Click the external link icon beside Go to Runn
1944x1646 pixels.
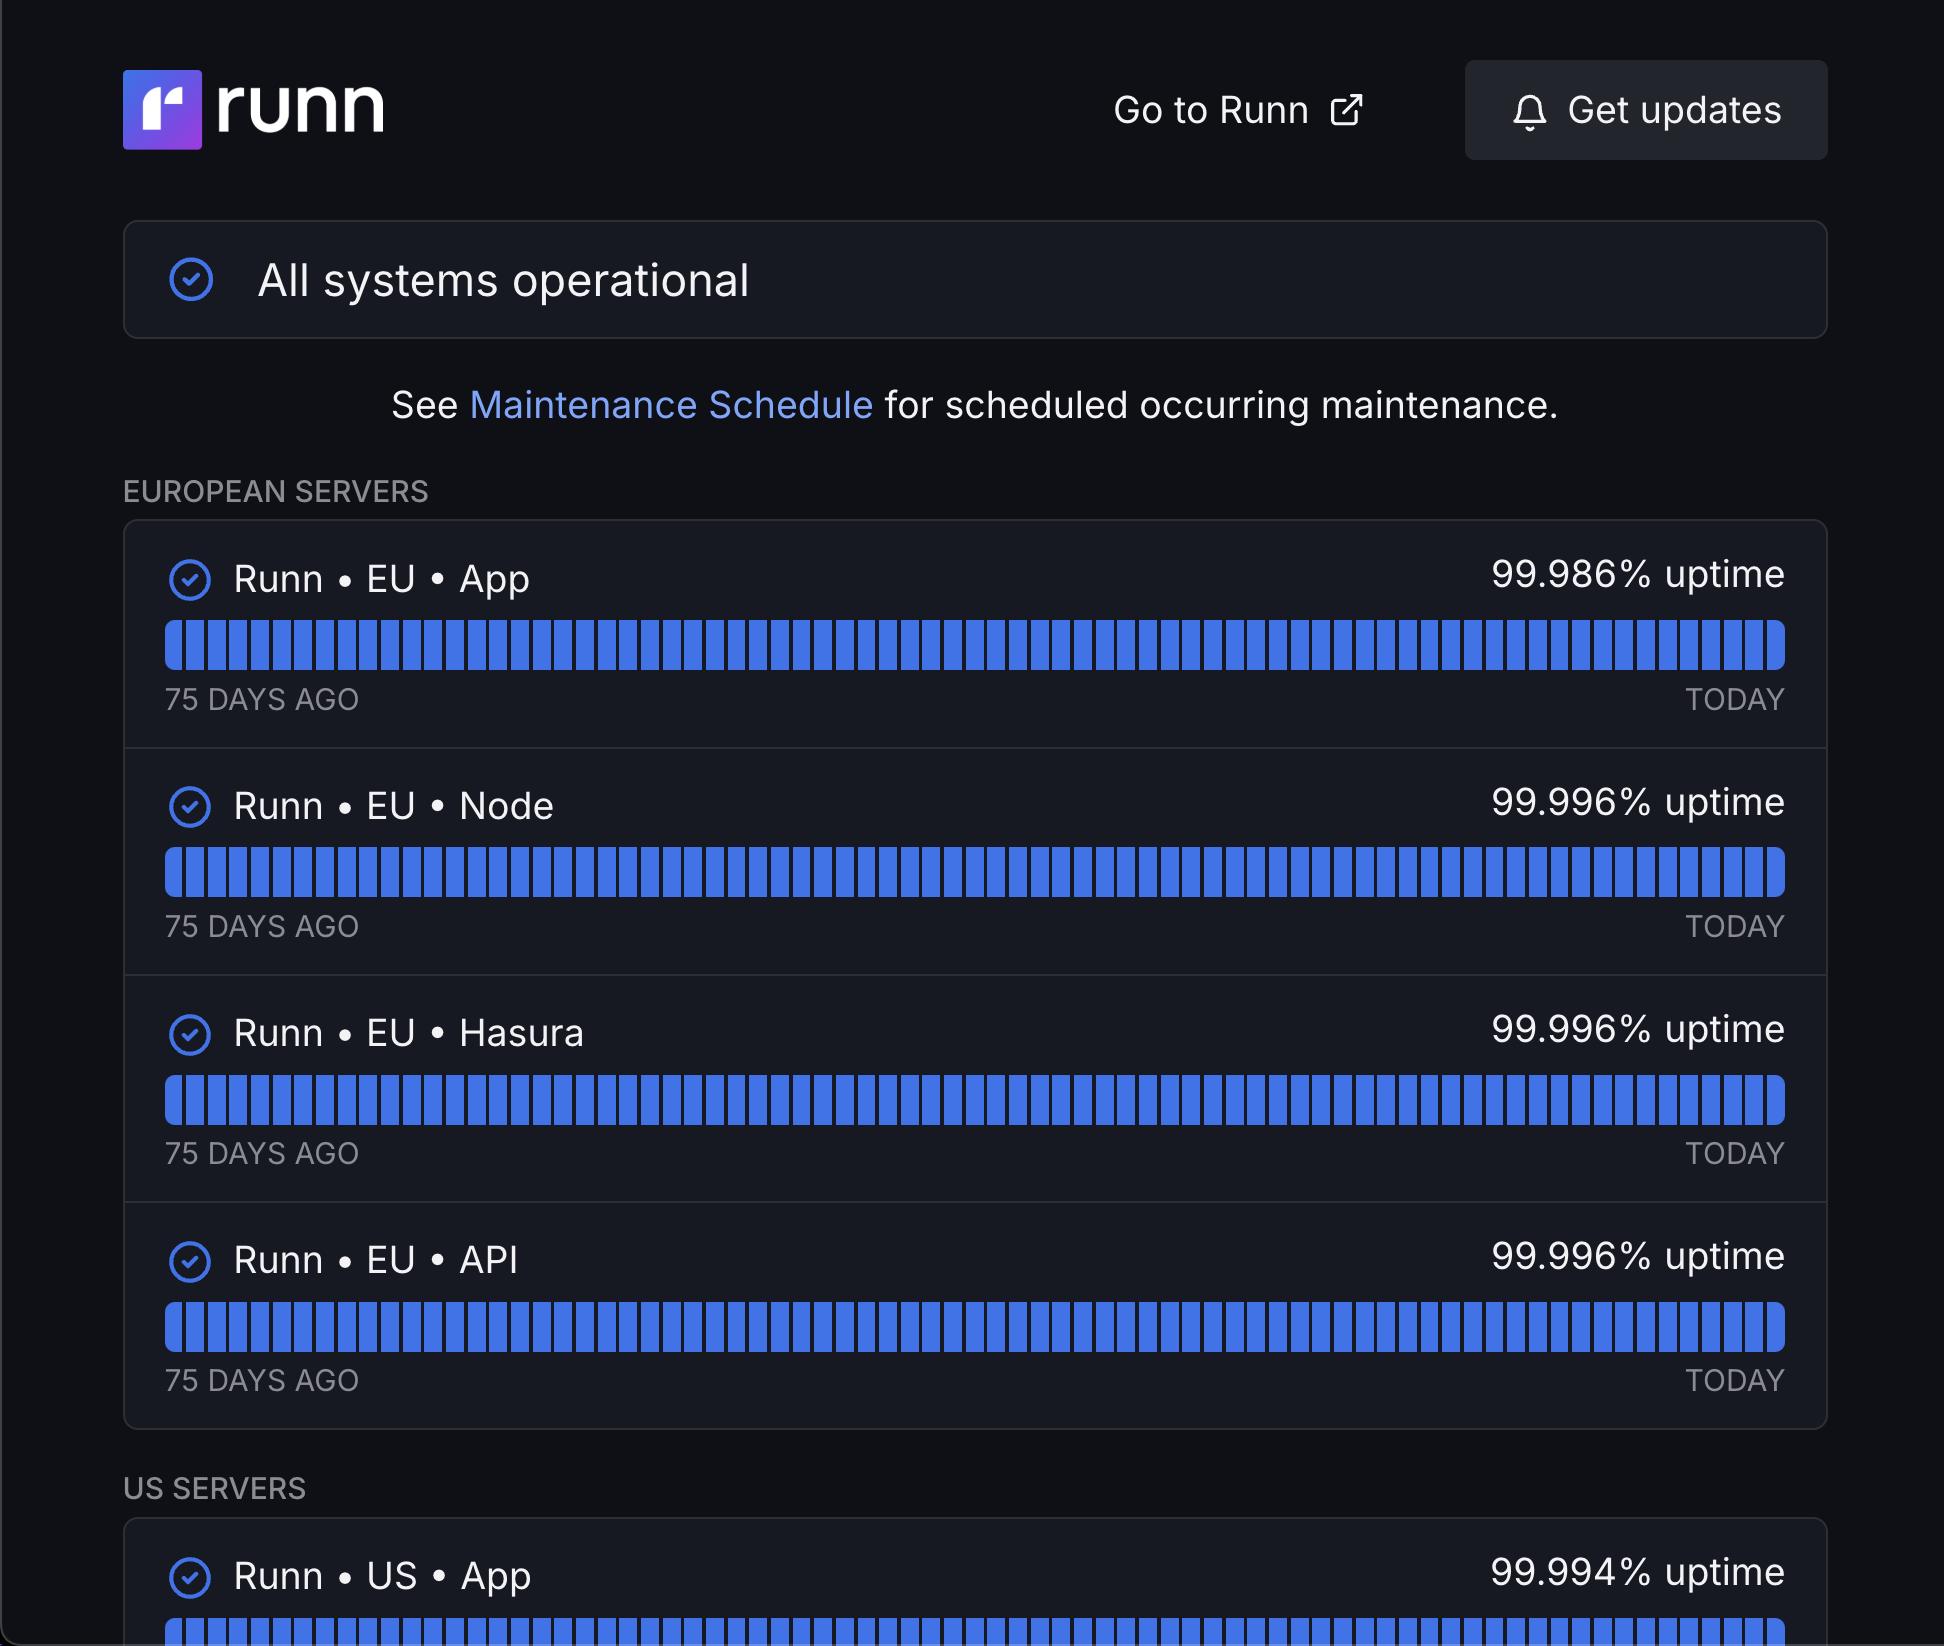pos(1346,110)
